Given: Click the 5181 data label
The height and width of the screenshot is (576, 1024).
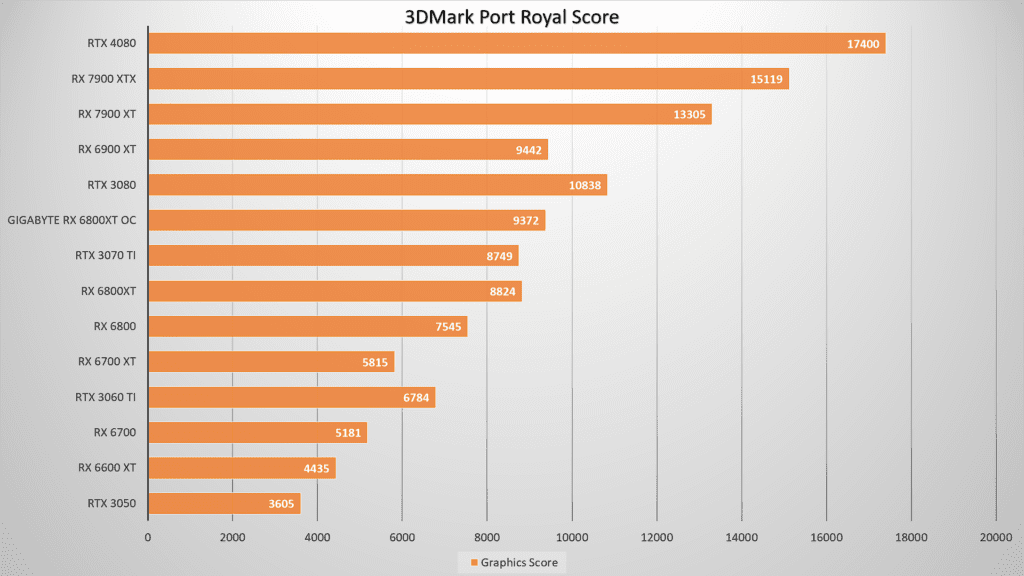Looking at the screenshot, I should click(348, 433).
